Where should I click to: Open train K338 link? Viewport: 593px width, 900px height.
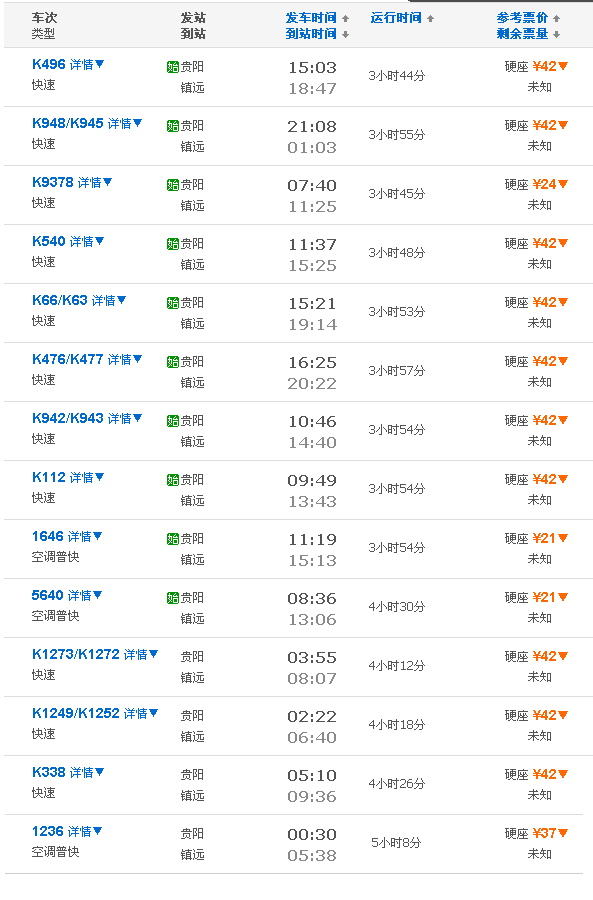point(49,773)
